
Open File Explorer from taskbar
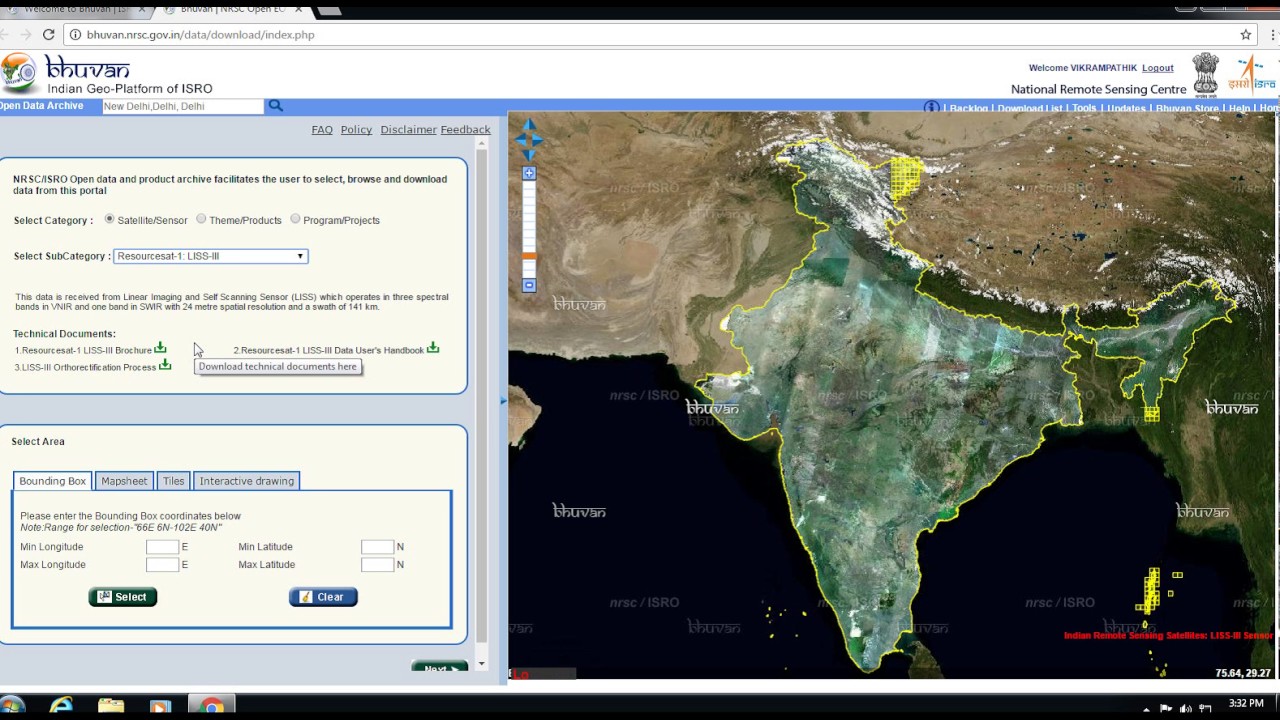click(x=111, y=706)
